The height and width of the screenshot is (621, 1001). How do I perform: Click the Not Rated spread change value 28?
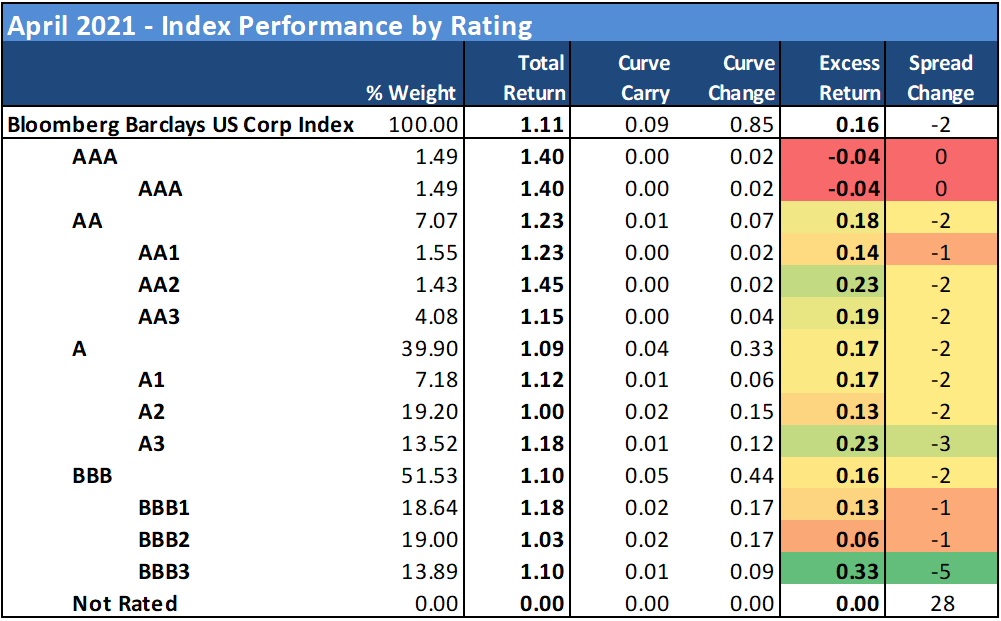tap(940, 604)
